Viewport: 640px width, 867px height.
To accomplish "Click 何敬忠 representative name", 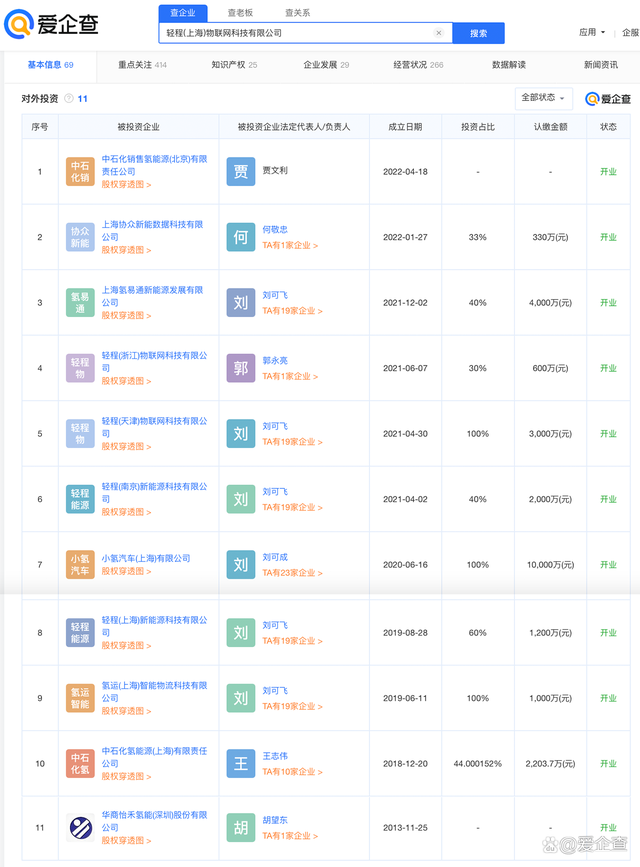I will 275,229.
